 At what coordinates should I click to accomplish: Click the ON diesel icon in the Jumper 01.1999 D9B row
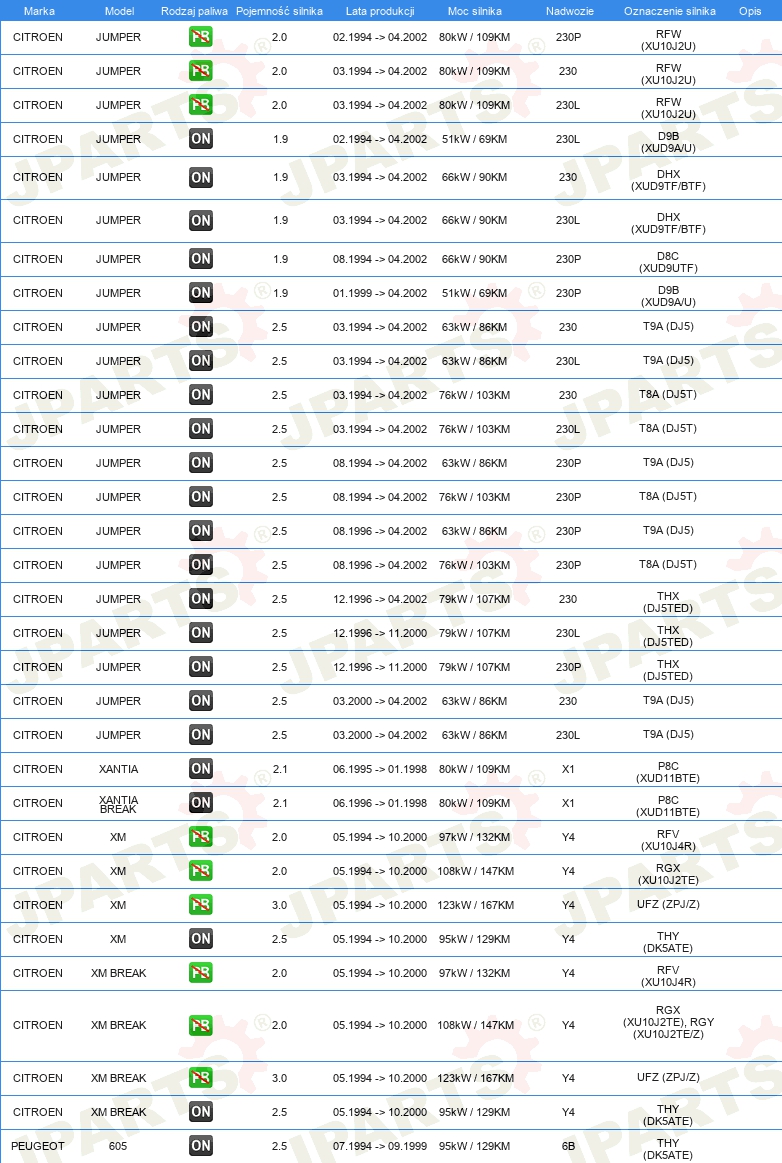(x=200, y=293)
